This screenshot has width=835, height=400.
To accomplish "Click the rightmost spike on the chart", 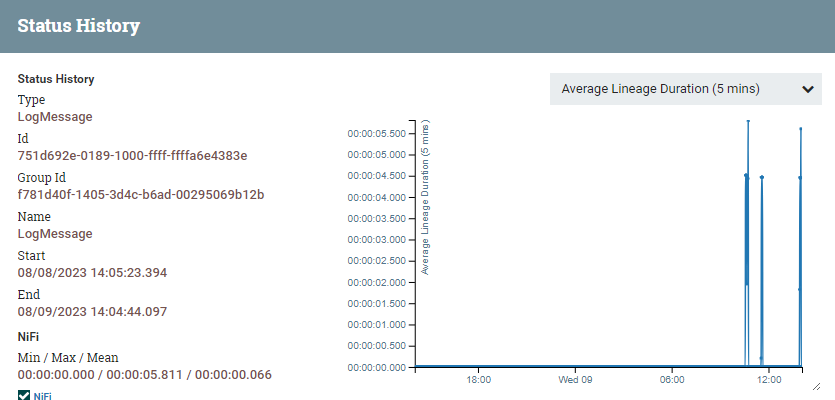I will coord(801,129).
